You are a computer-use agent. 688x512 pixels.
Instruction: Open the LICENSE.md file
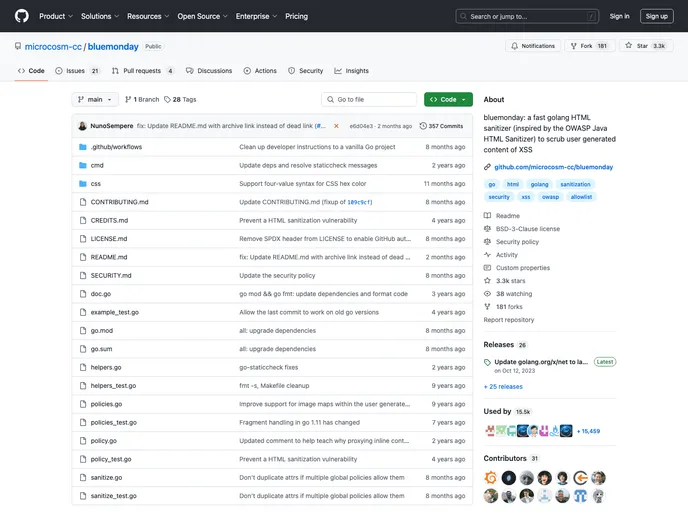(x=109, y=239)
